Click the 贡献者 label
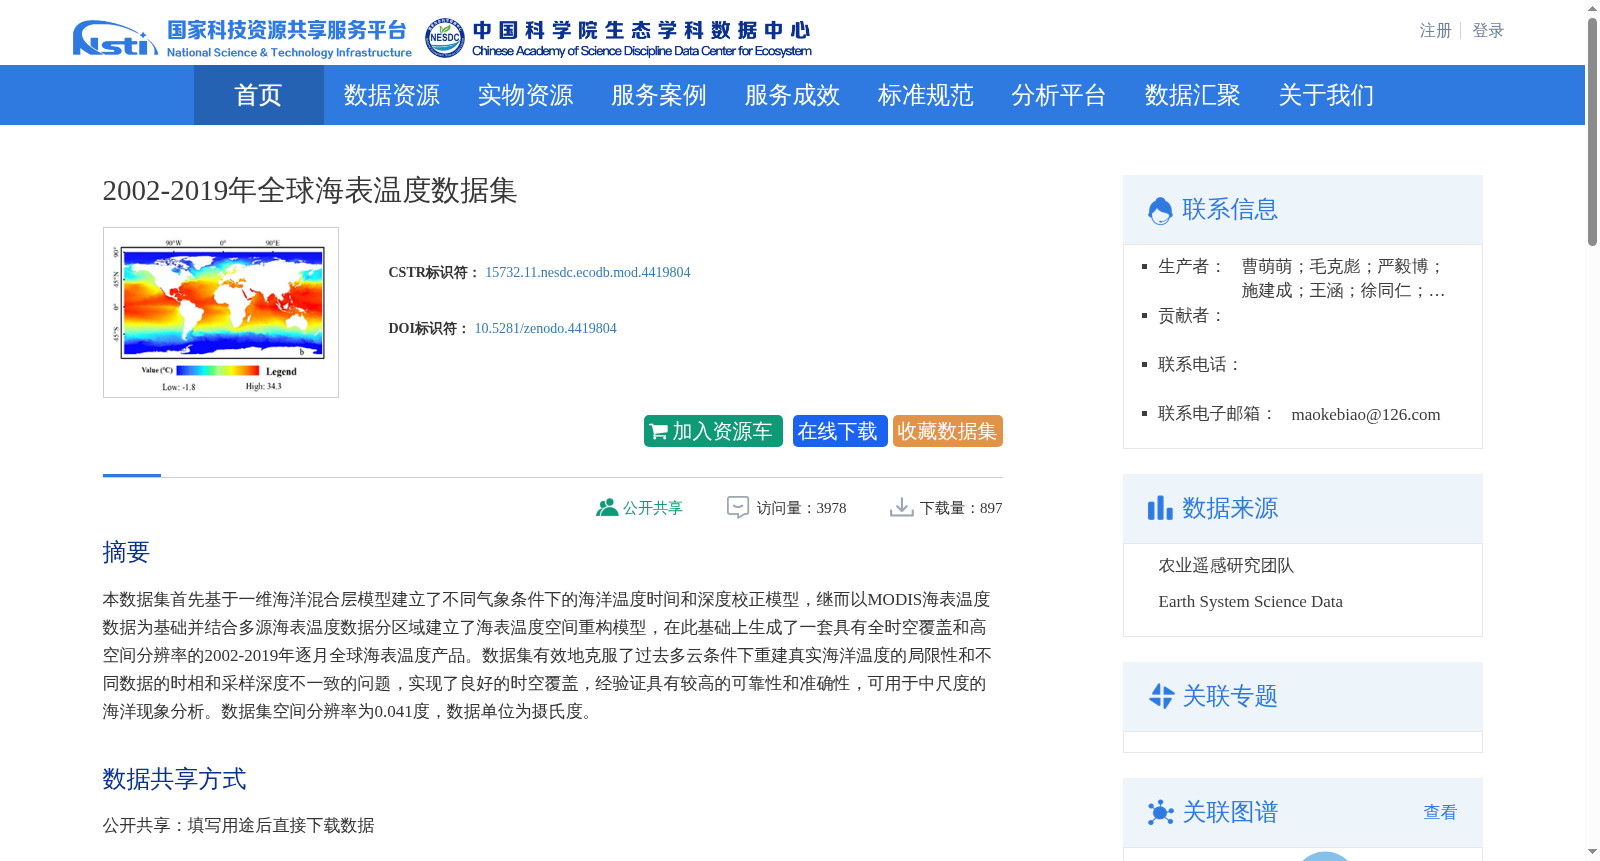 coord(1191,316)
